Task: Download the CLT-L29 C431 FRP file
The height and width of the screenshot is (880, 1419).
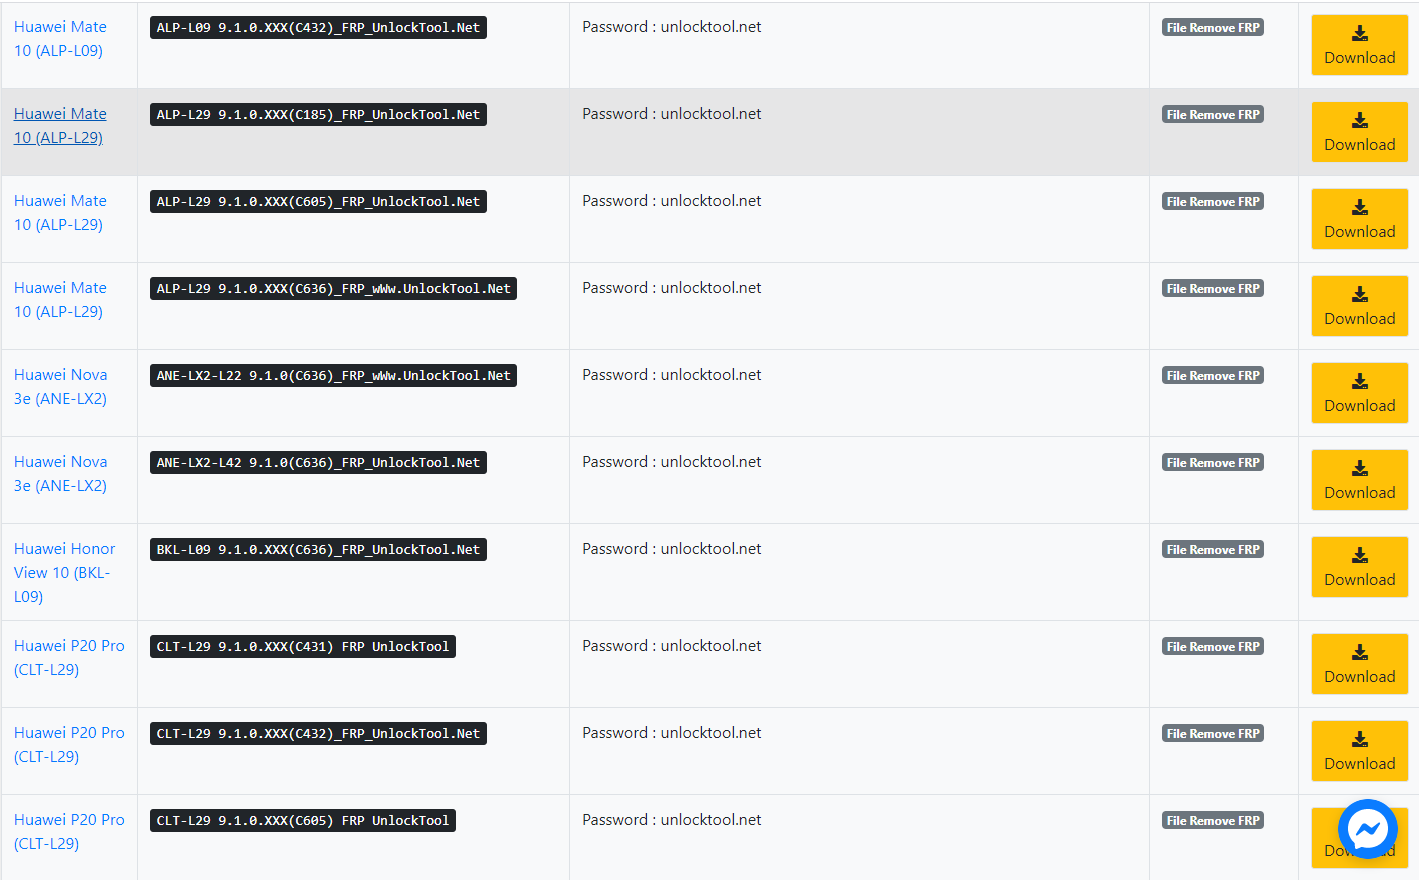Action: pyautogui.click(x=1359, y=664)
